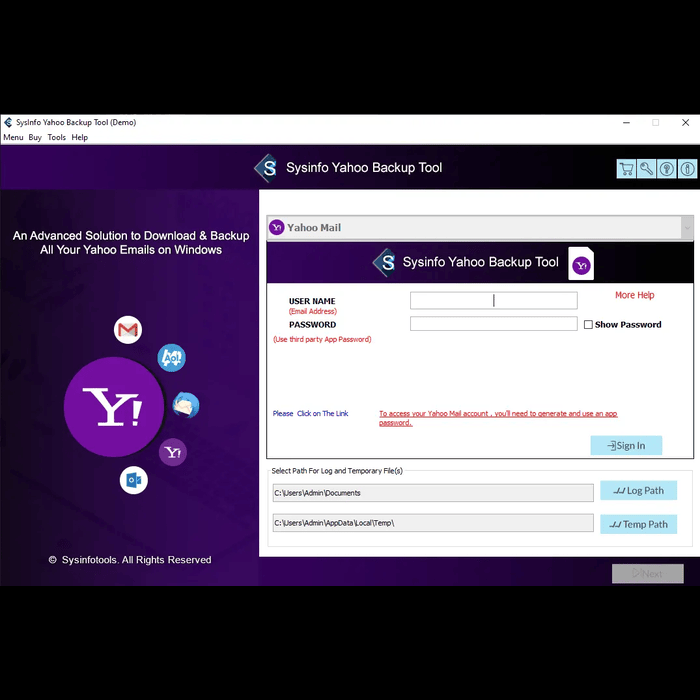The height and width of the screenshot is (700, 700).
Task: Click the 'Sysinfotools. All Rights Reserved' text
Action: pyautogui.click(x=136, y=560)
